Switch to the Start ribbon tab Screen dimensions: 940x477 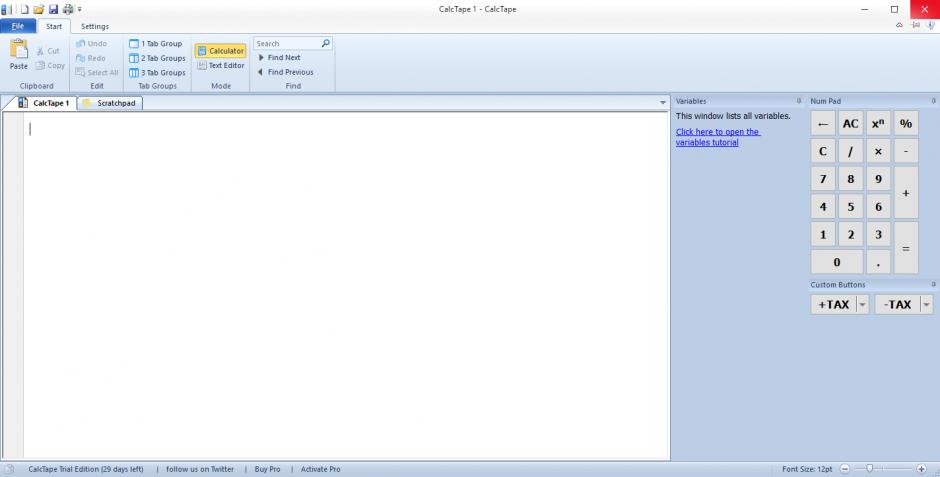coord(54,26)
